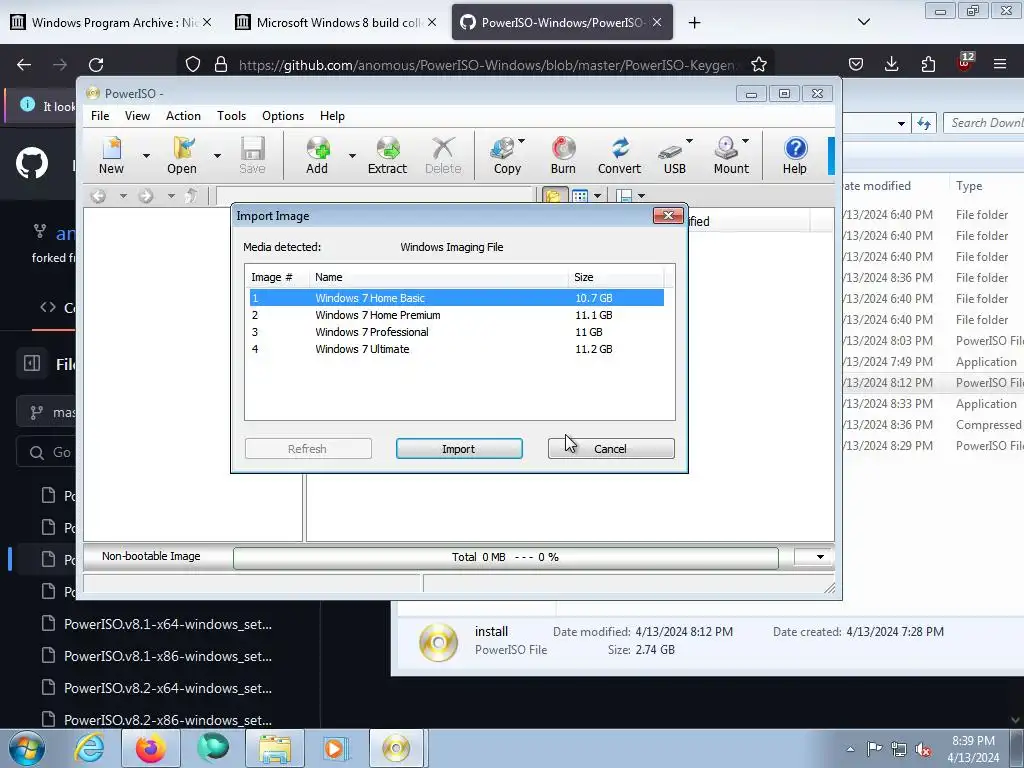
Task: Open the Options menu in PowerISO
Action: pos(283,116)
